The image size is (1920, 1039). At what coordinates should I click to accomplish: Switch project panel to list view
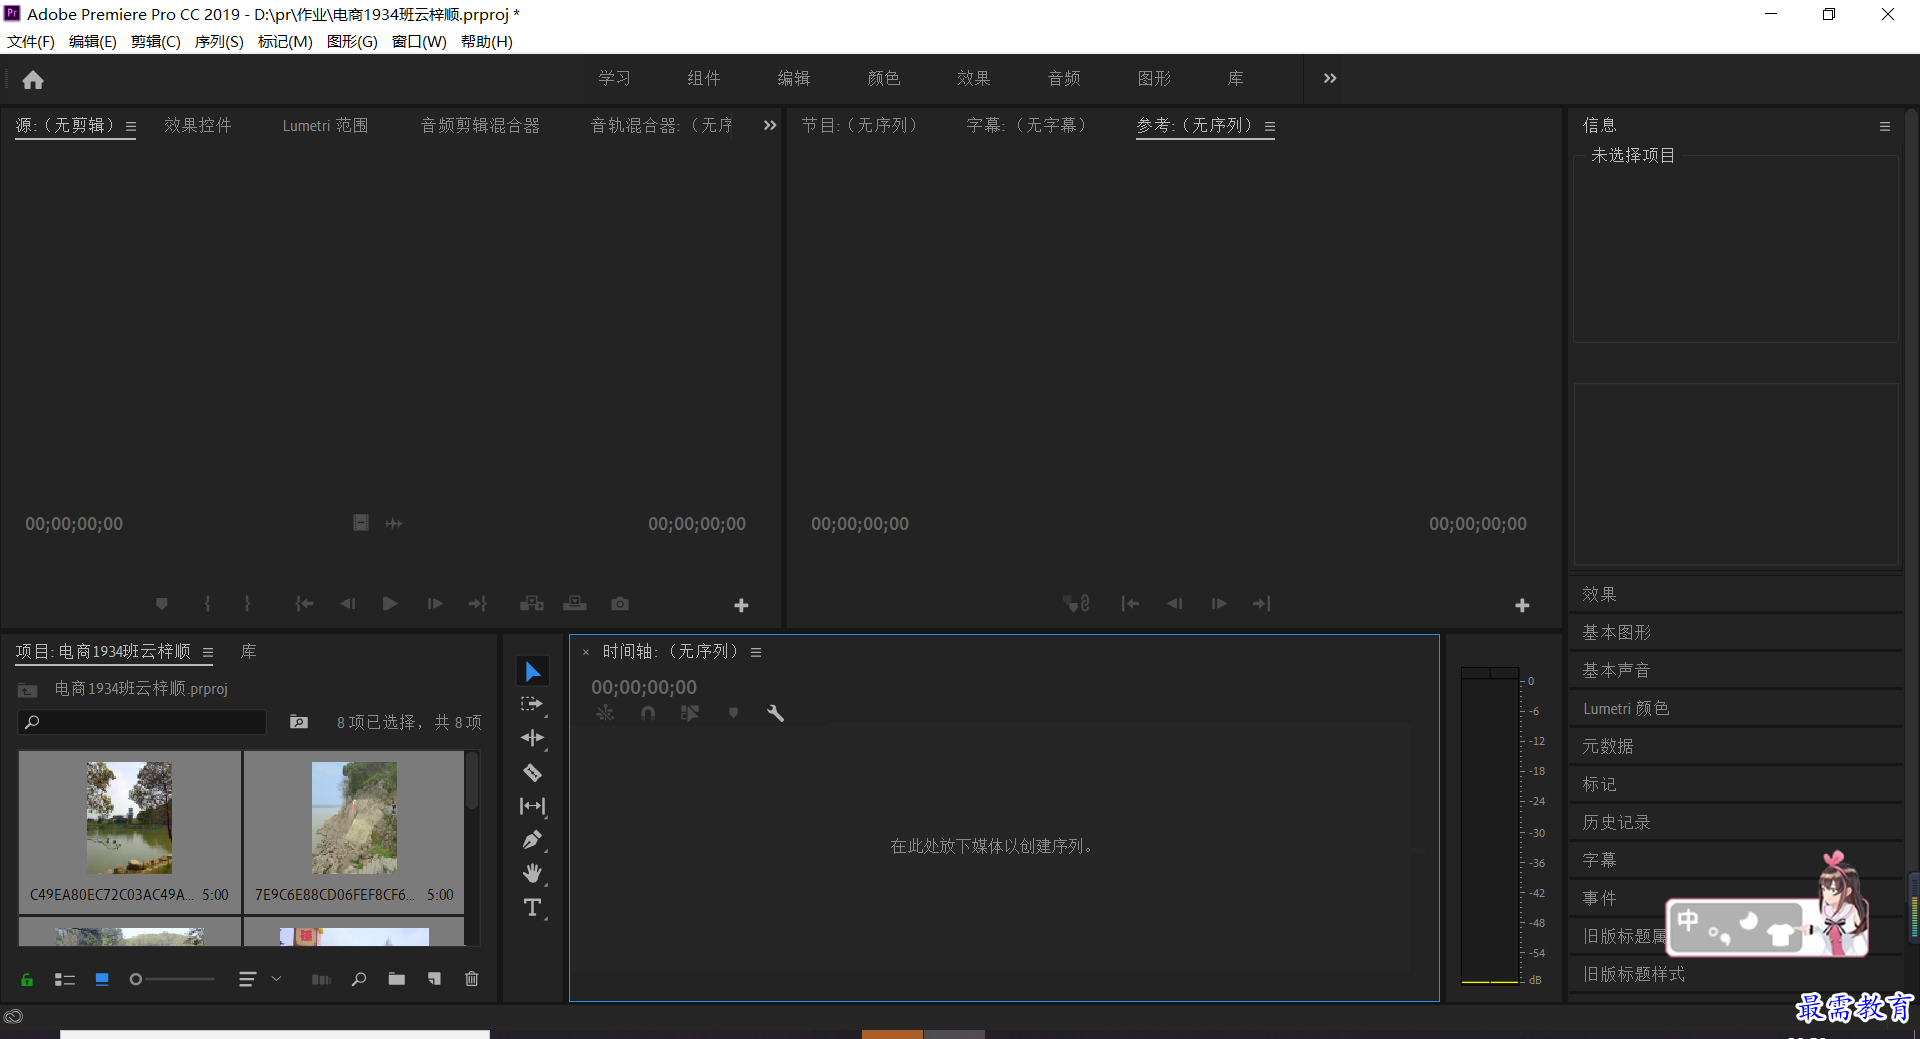65,980
